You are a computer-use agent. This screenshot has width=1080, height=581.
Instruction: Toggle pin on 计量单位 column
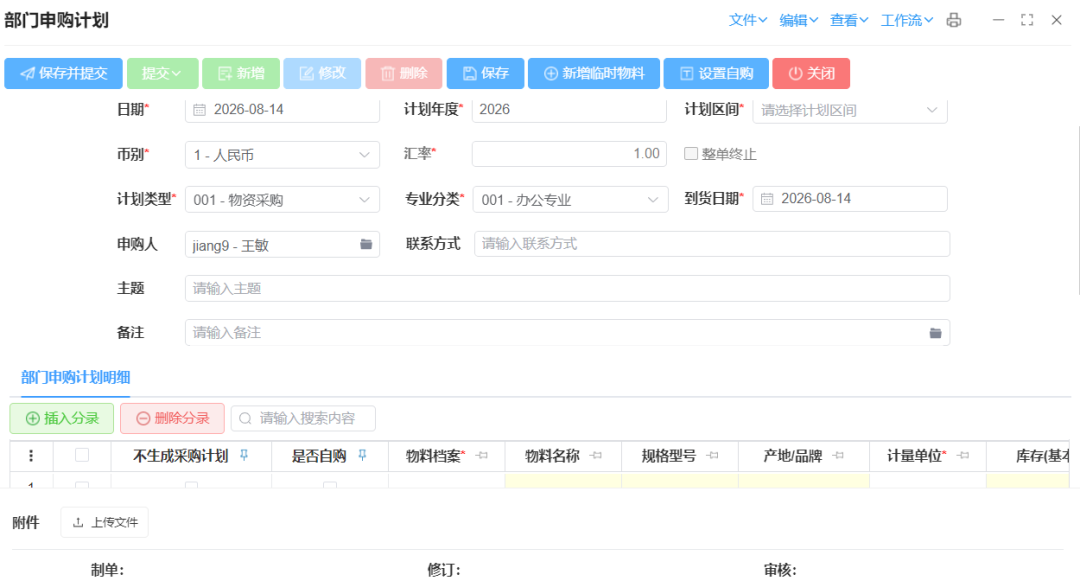click(964, 455)
